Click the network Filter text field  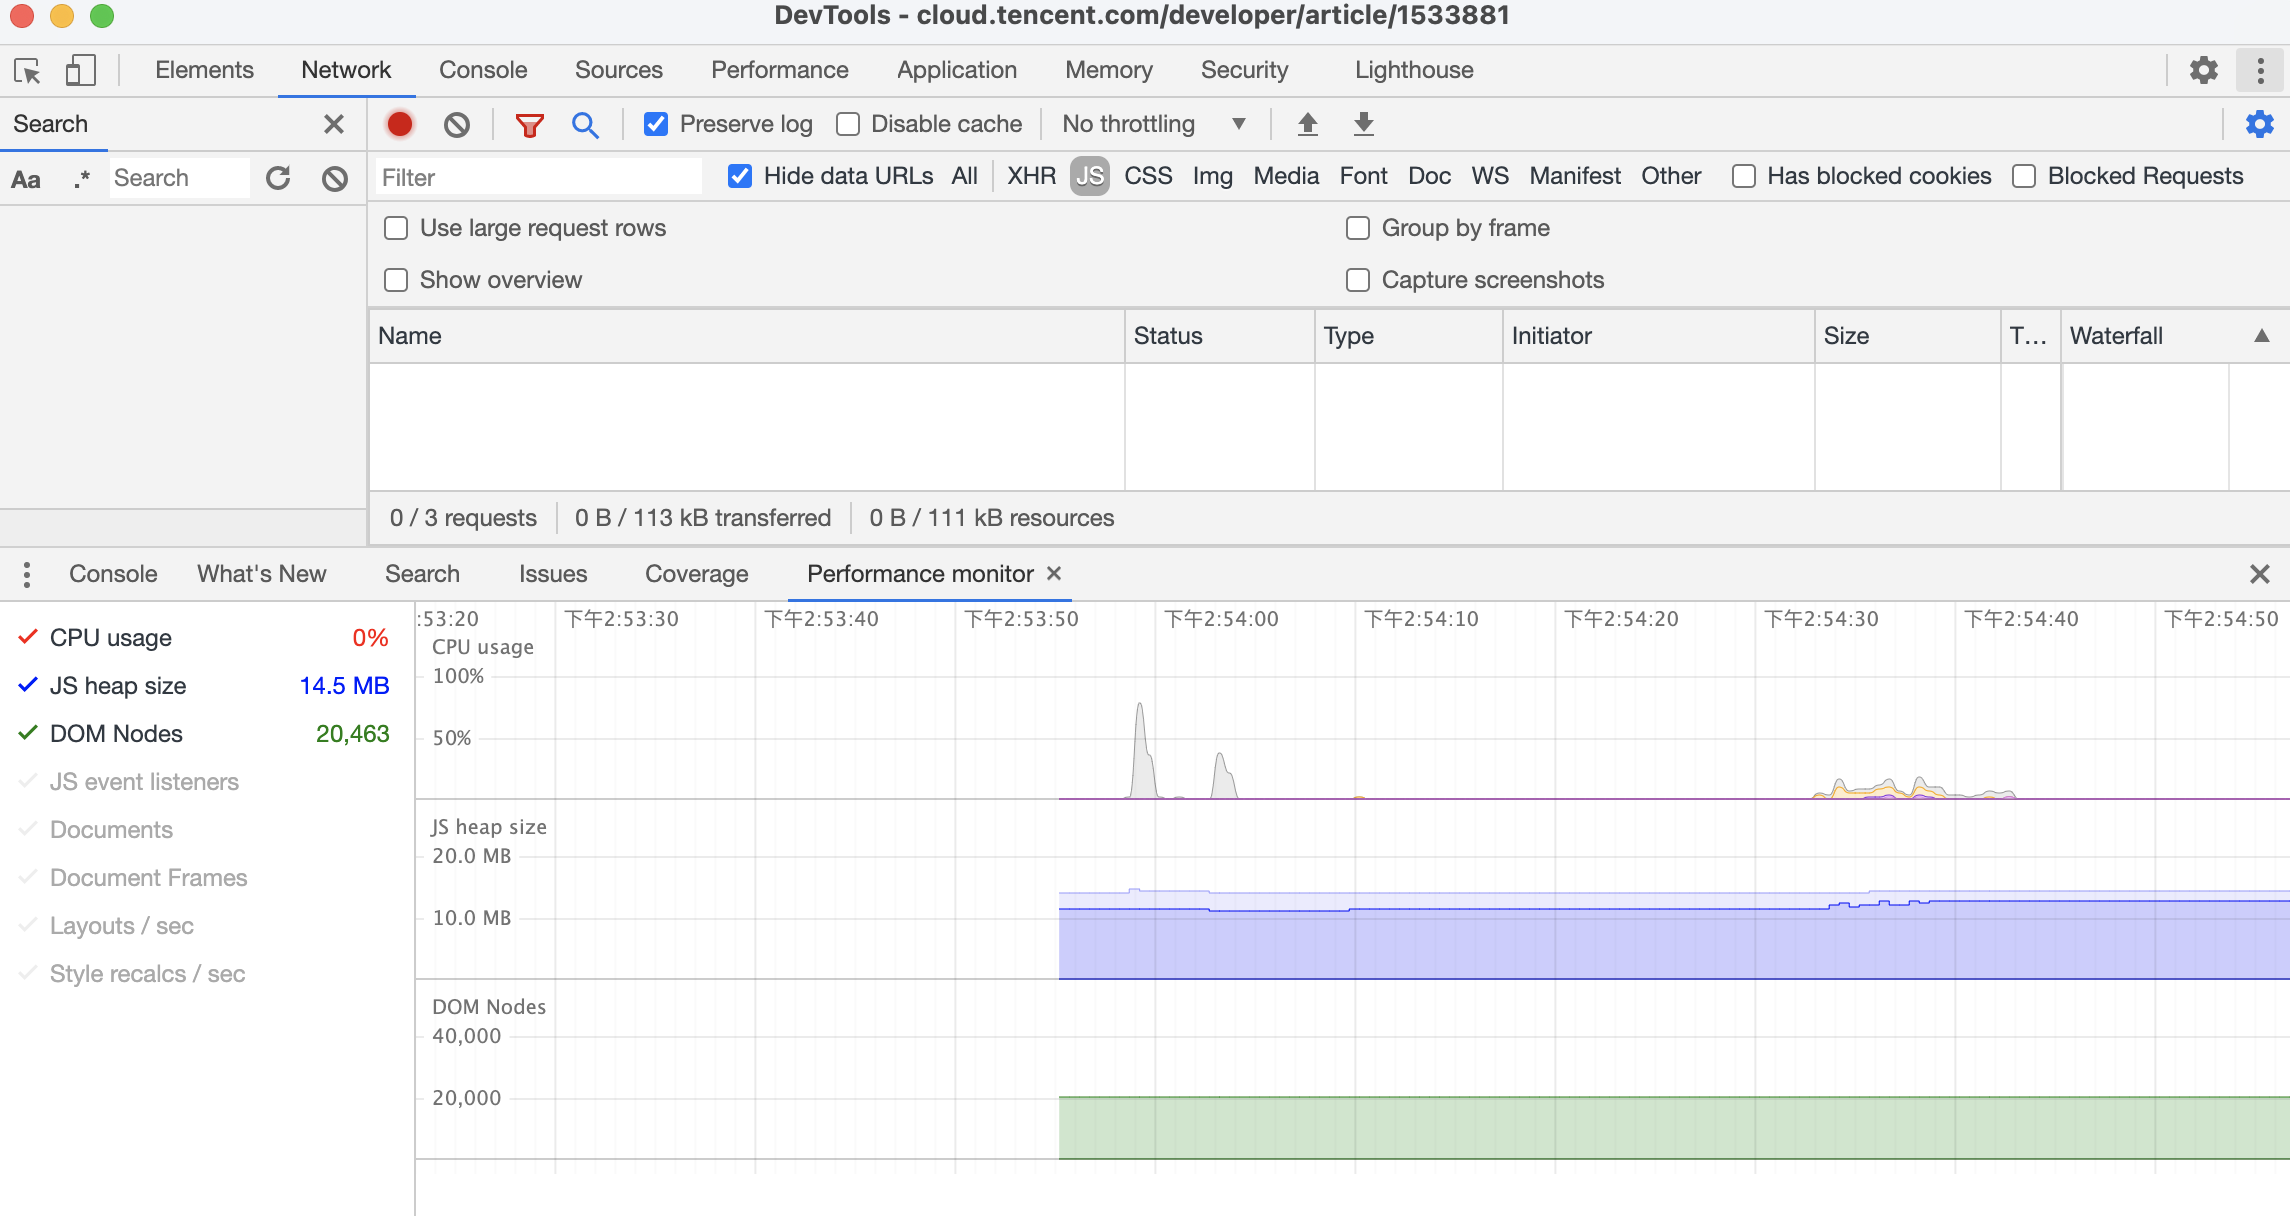[538, 178]
